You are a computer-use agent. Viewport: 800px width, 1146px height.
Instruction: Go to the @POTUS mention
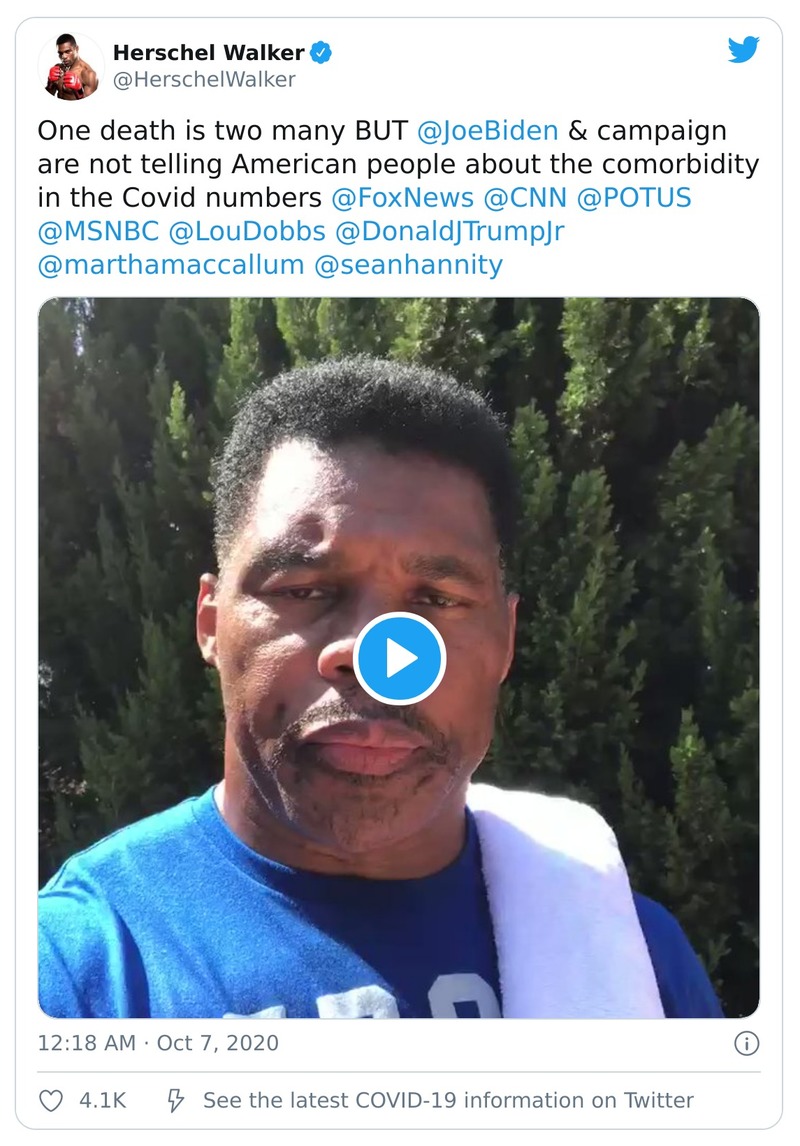point(633,197)
